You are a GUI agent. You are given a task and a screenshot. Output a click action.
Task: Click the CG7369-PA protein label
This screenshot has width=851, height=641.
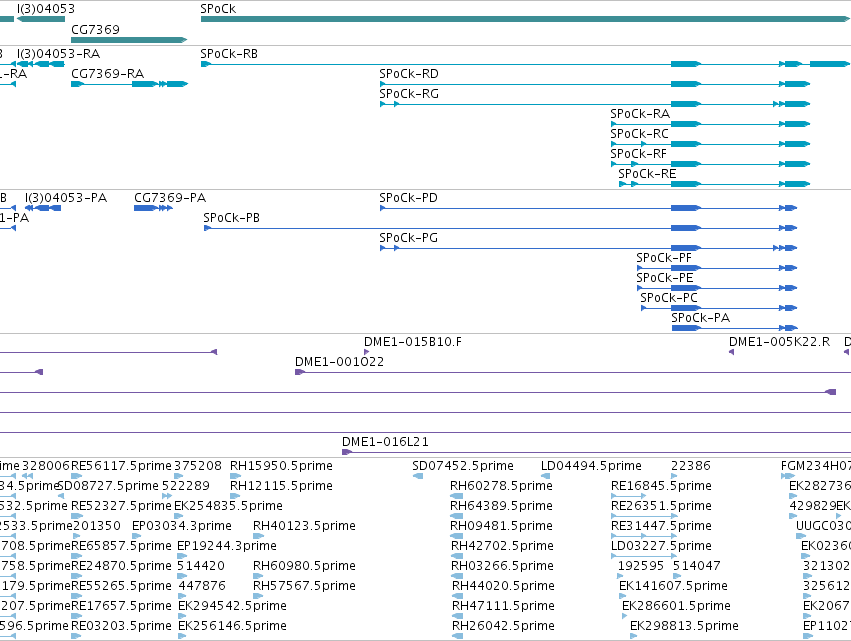click(170, 198)
